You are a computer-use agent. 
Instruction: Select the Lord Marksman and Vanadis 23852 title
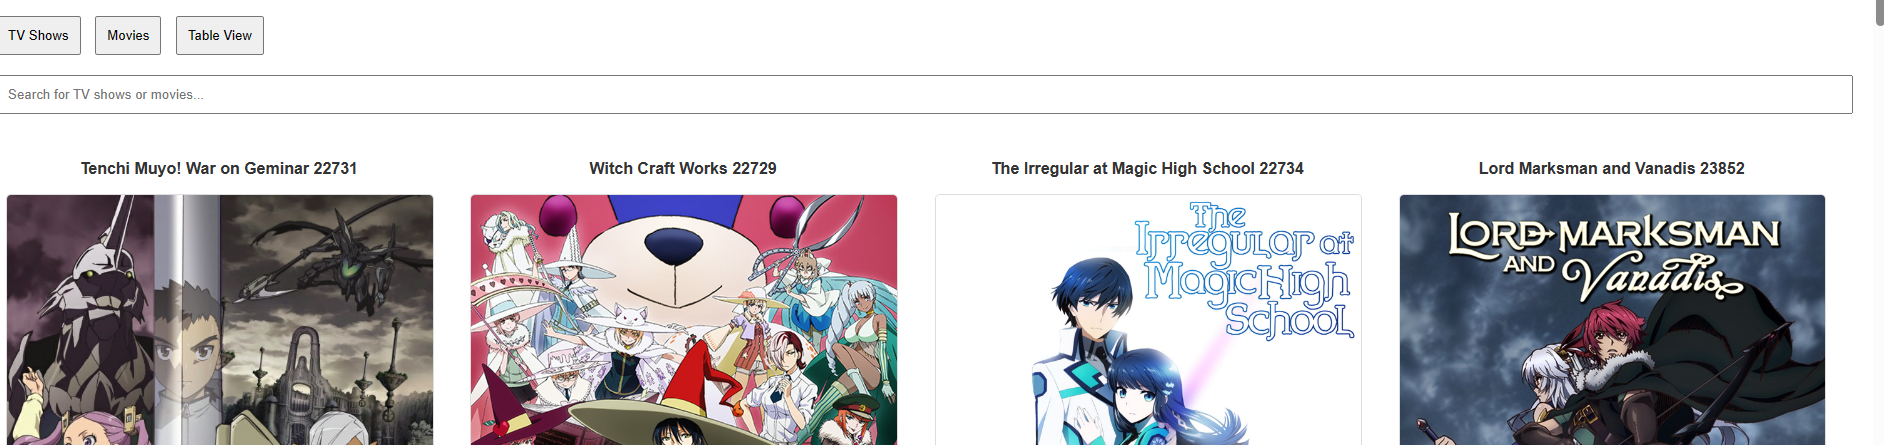pyautogui.click(x=1612, y=168)
